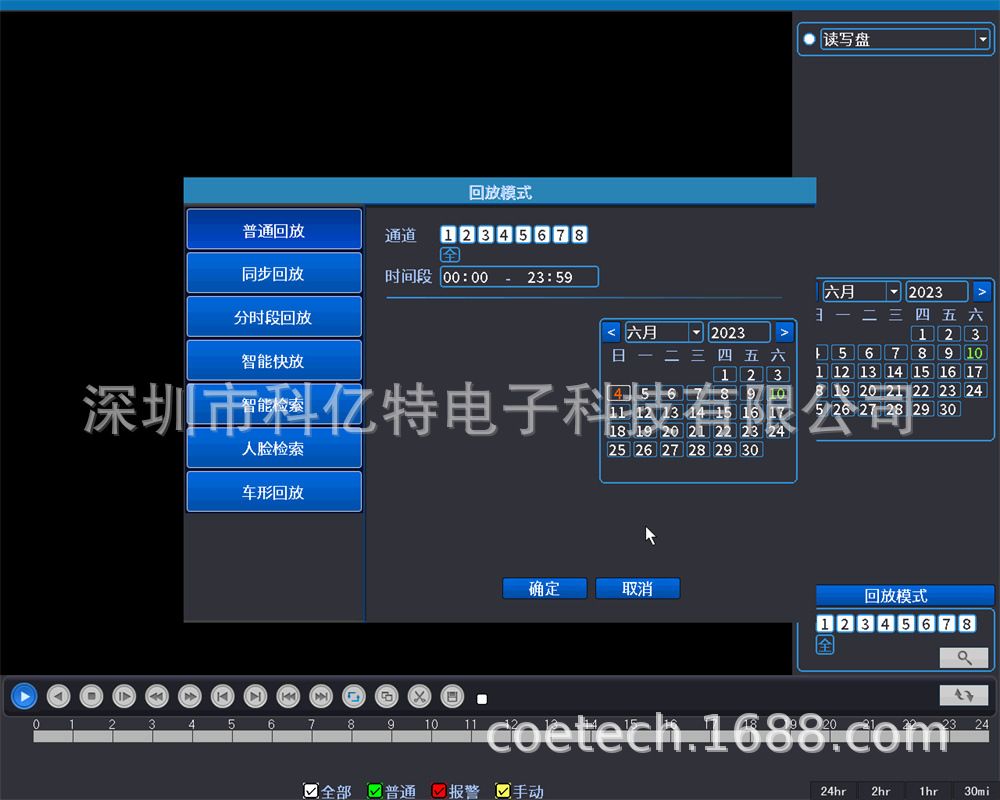This screenshot has height=800, width=1000.
Task: Toggle the 全 channel box in the dialog
Action: (x=450, y=255)
